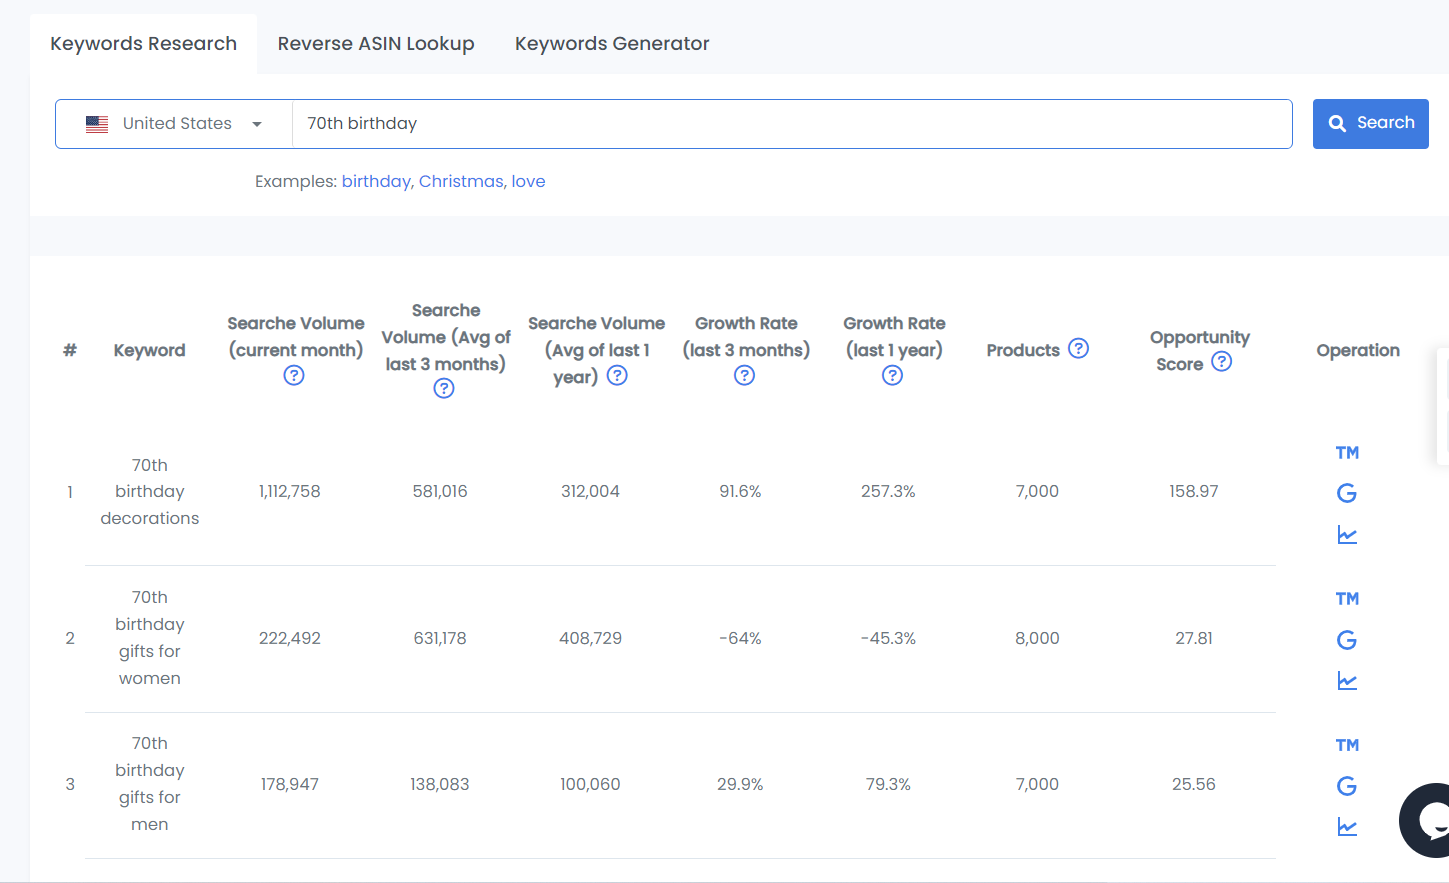
Task: Open trademark check for 70th birthday decorations
Action: 1347,453
